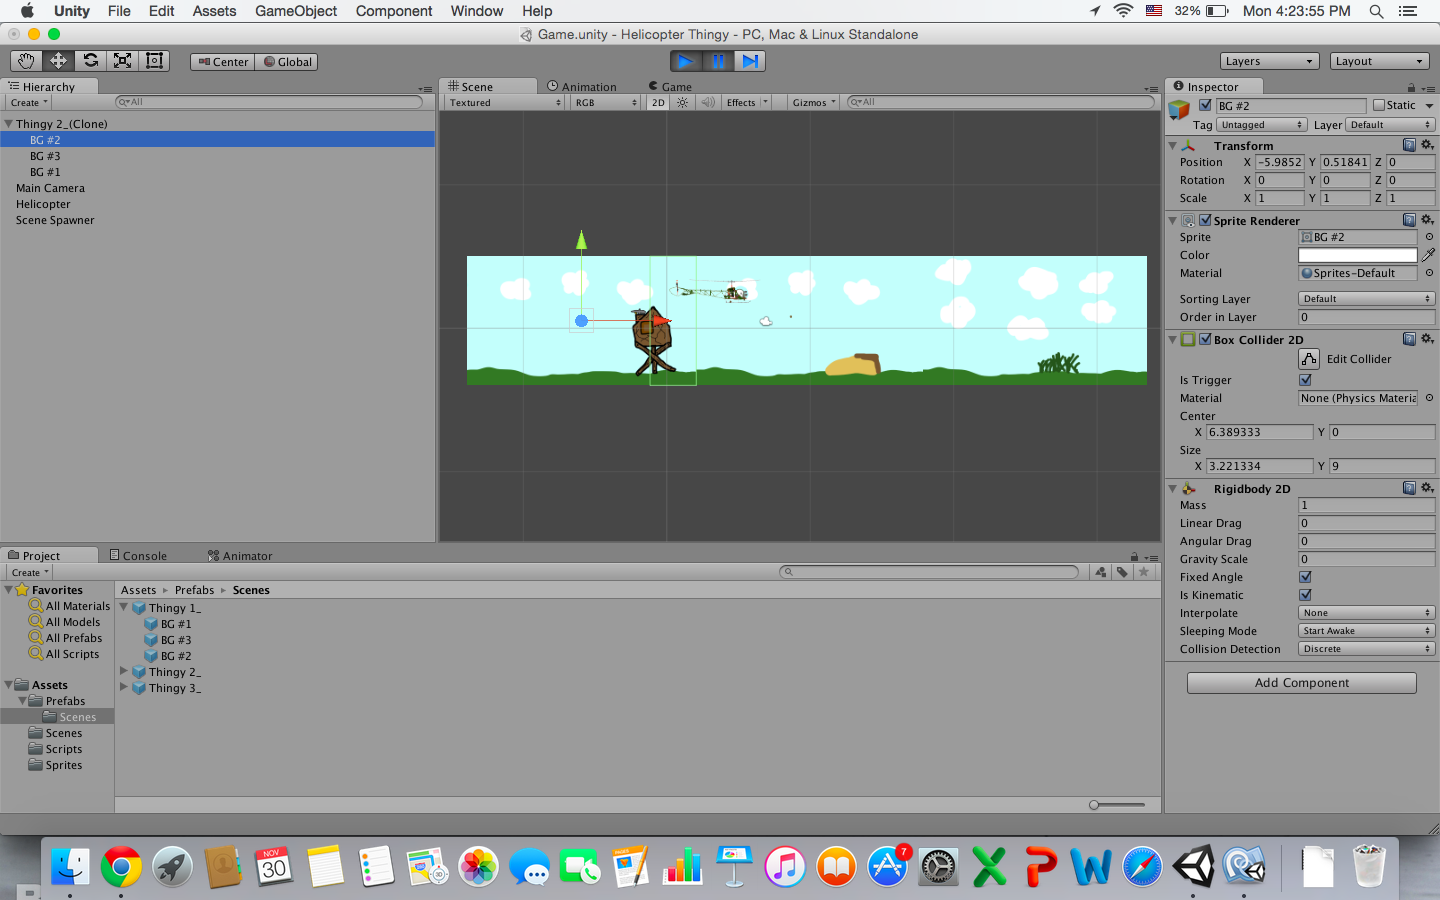Open the color eyedropper picker
This screenshot has height=900, width=1440.
tap(1428, 255)
